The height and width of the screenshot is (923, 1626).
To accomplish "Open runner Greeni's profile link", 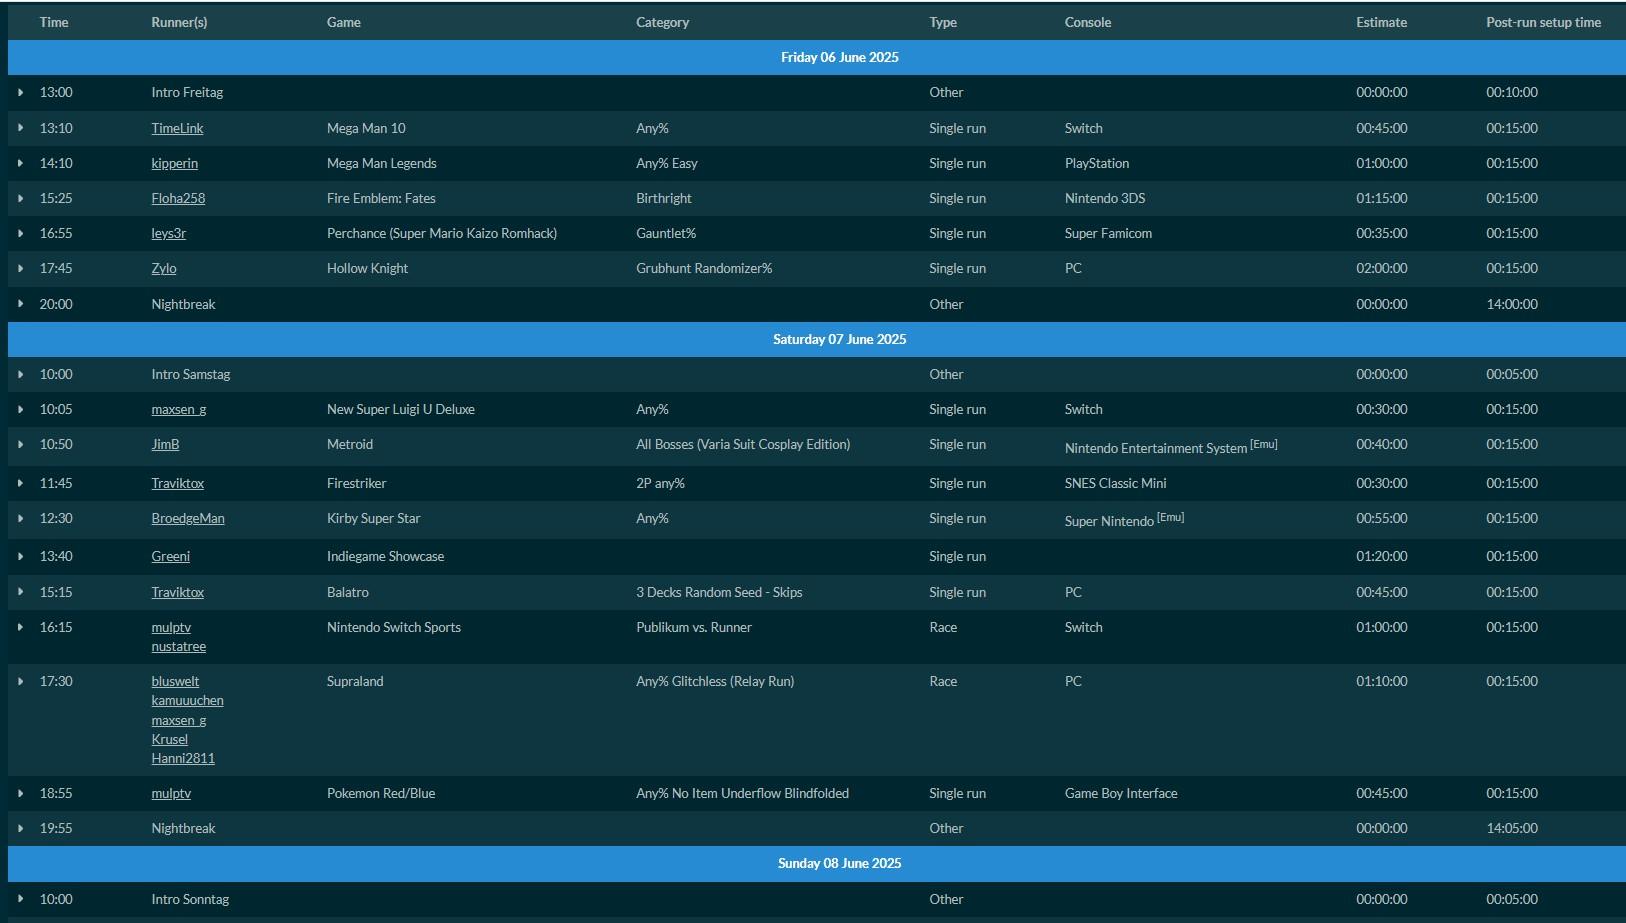I will tap(170, 556).
